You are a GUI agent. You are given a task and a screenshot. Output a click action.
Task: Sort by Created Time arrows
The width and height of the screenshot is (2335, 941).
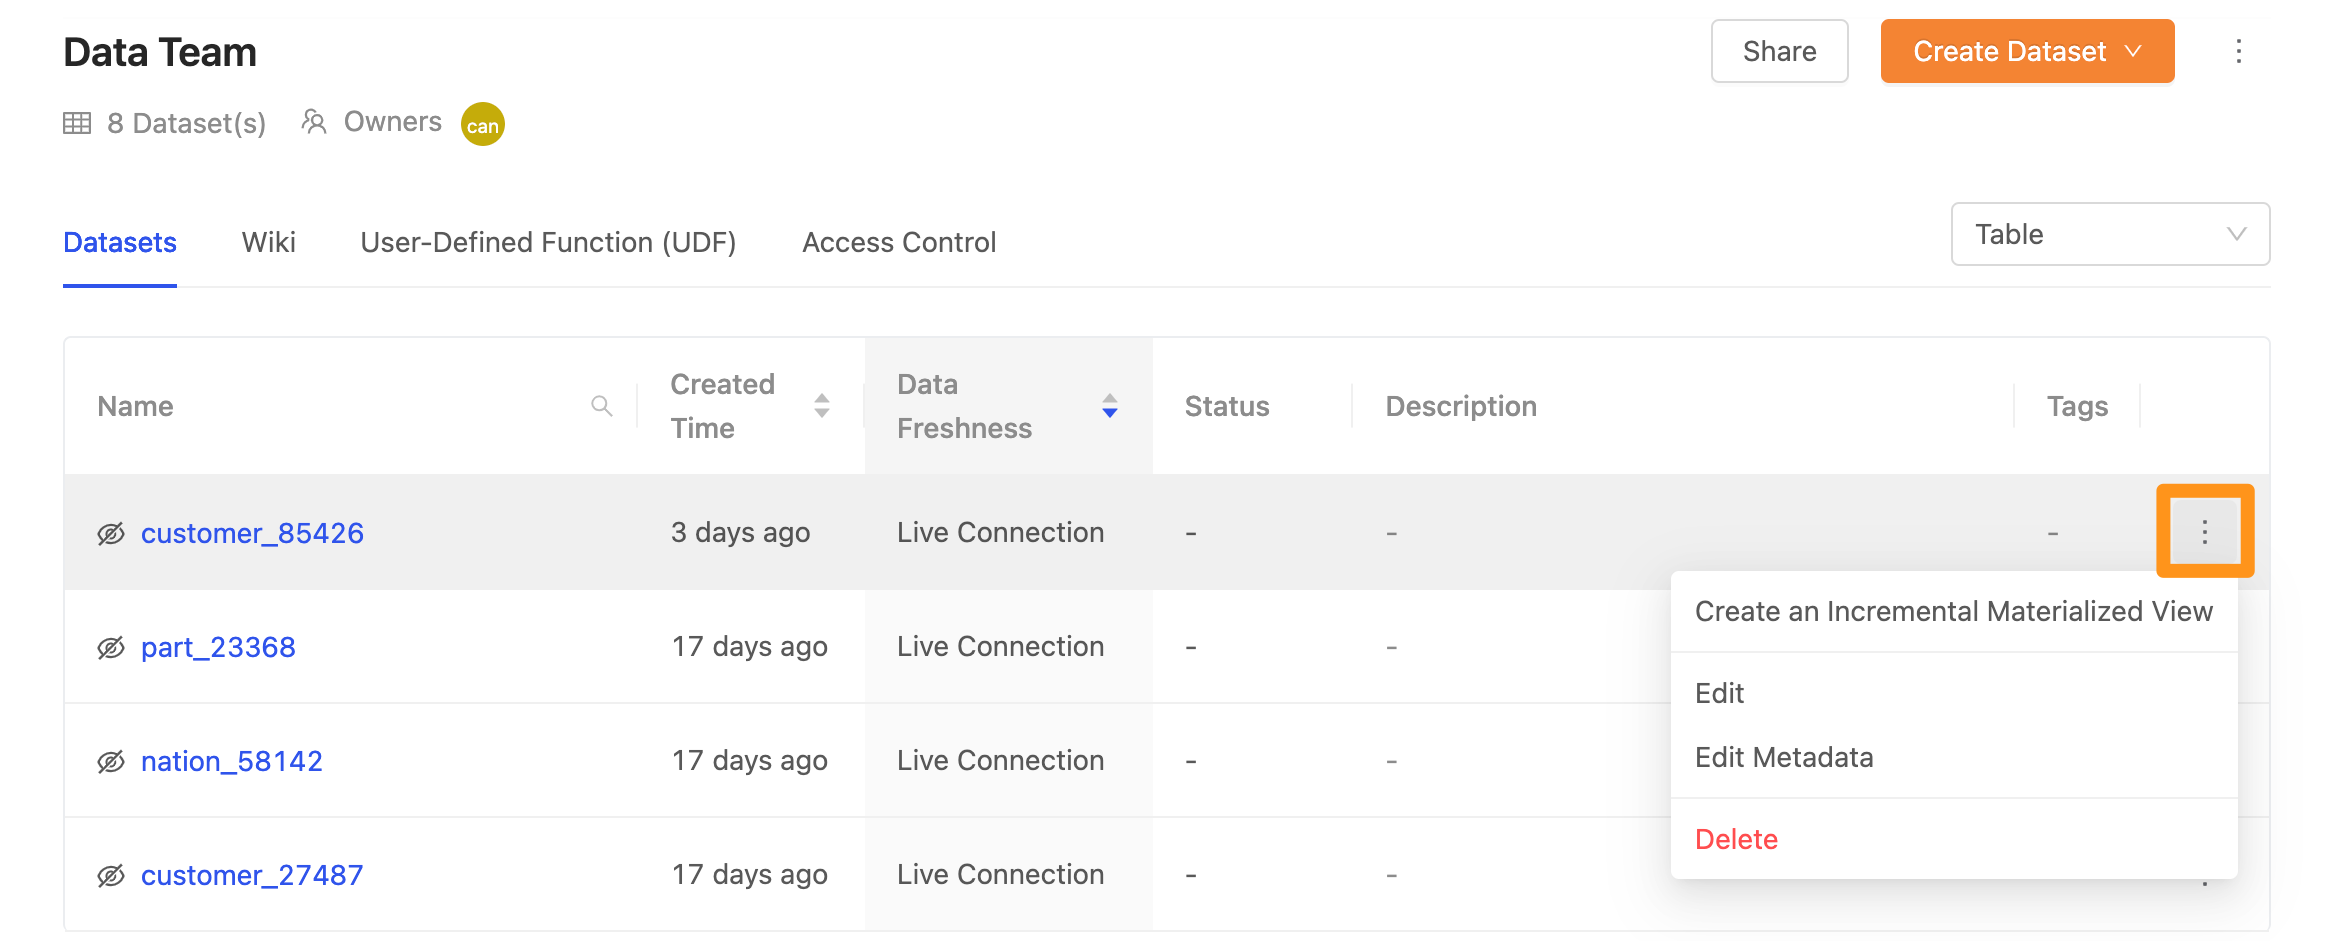pyautogui.click(x=822, y=405)
